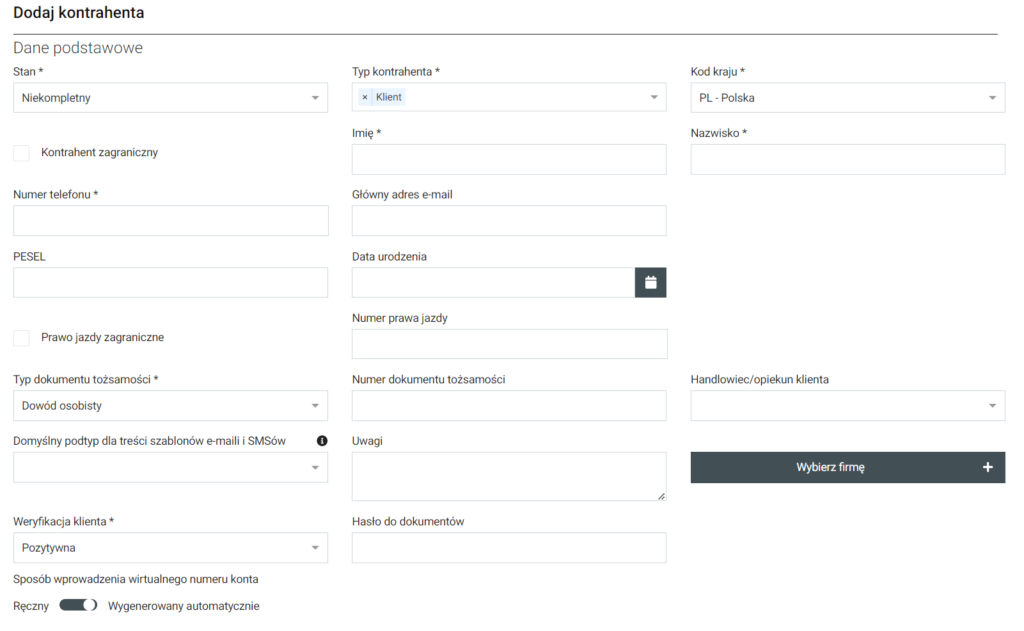Select the PESEL input field

pos(170,283)
